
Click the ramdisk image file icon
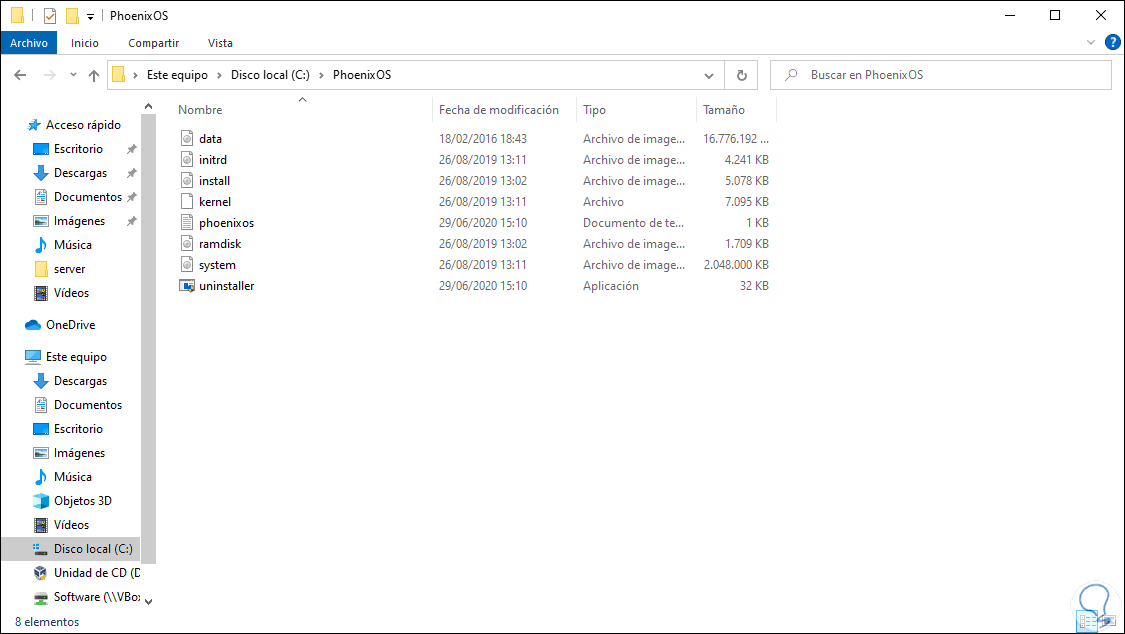[x=187, y=244]
